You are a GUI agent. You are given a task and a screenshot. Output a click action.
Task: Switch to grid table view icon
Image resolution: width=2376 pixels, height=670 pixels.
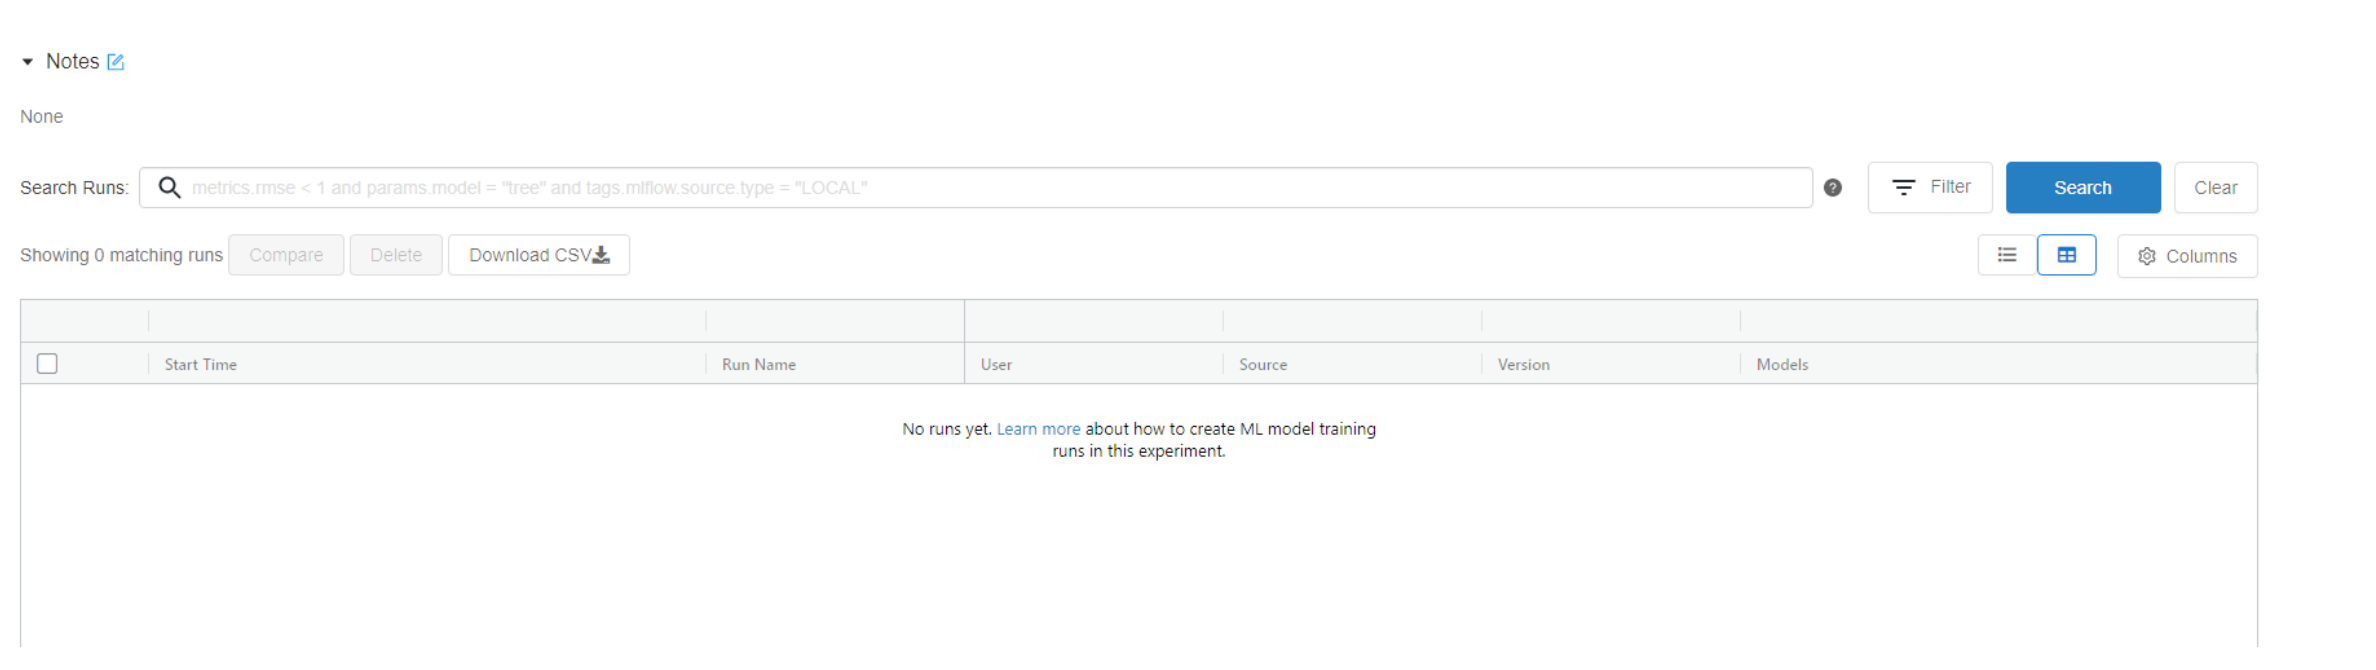point(2067,255)
